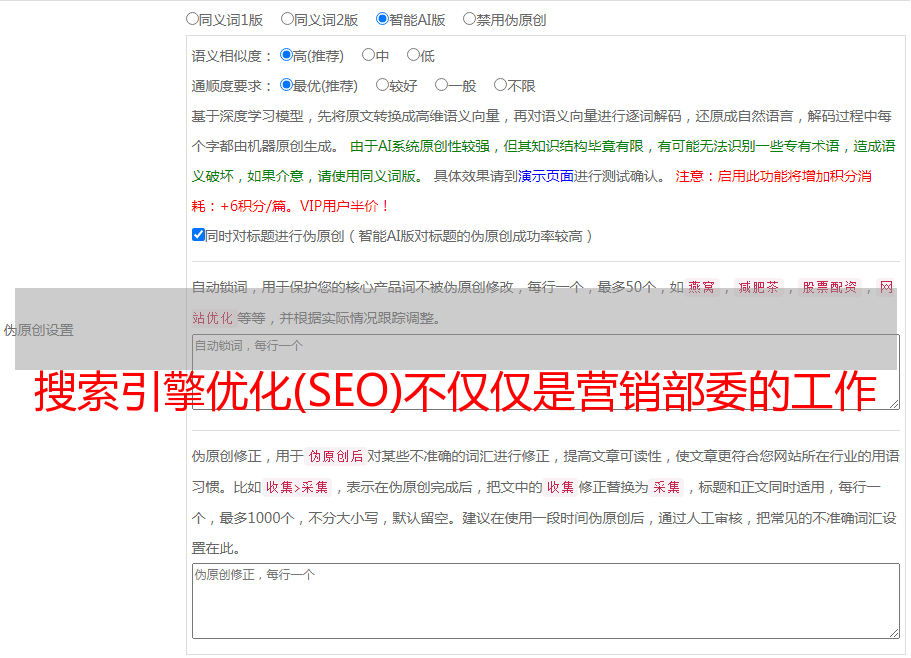Click the 自动锁词 textarea
This screenshot has height=658, width=911.
[546, 372]
